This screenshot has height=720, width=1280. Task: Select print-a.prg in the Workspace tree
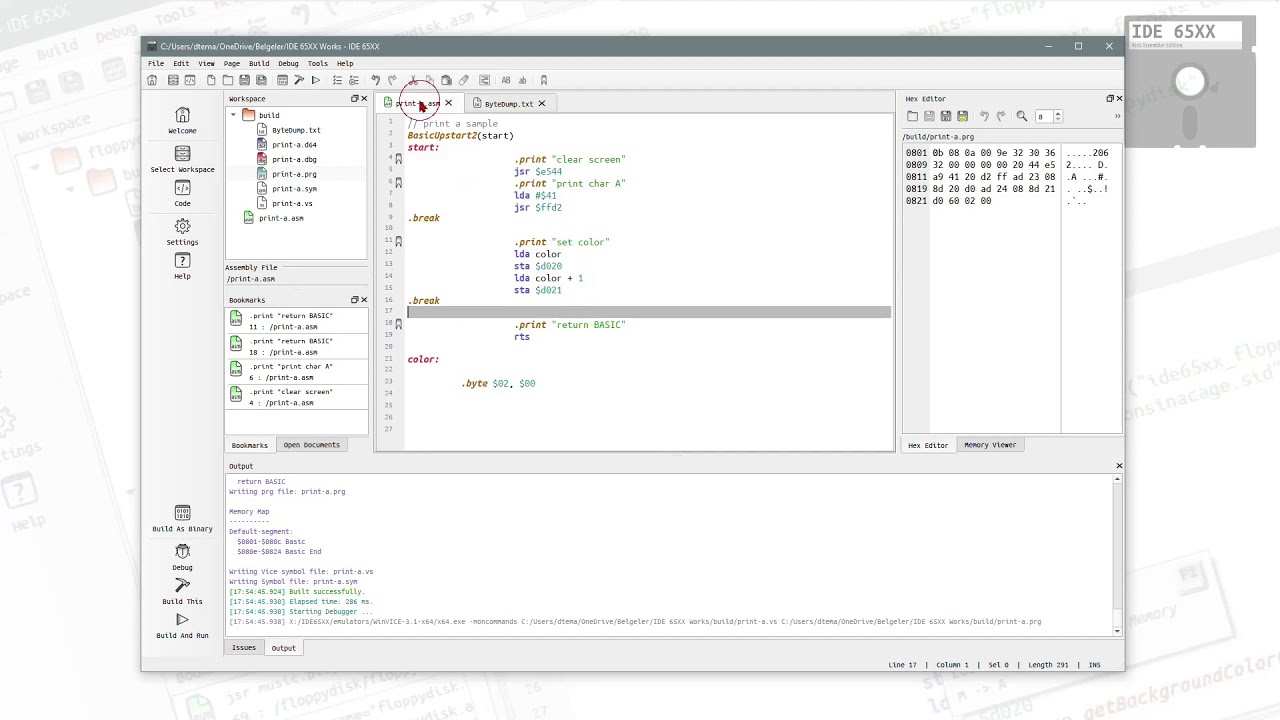(294, 174)
